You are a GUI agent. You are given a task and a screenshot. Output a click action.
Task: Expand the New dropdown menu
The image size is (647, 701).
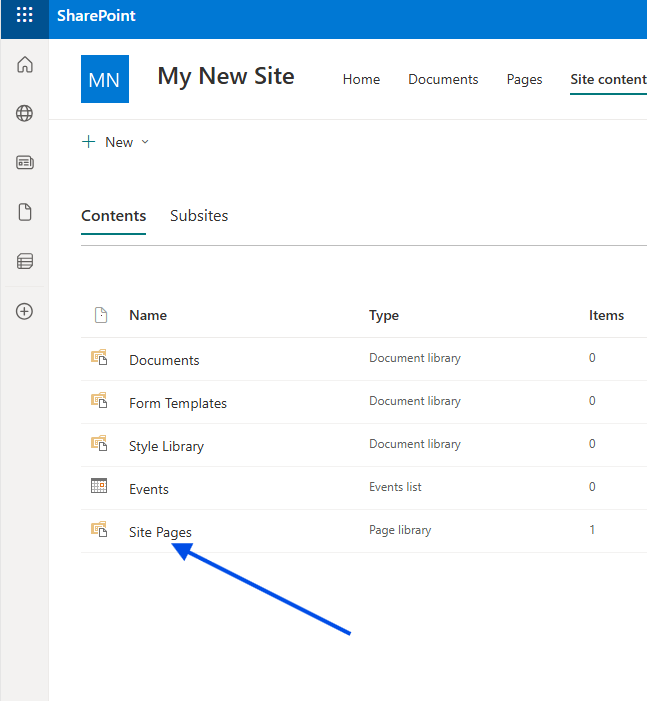(115, 142)
